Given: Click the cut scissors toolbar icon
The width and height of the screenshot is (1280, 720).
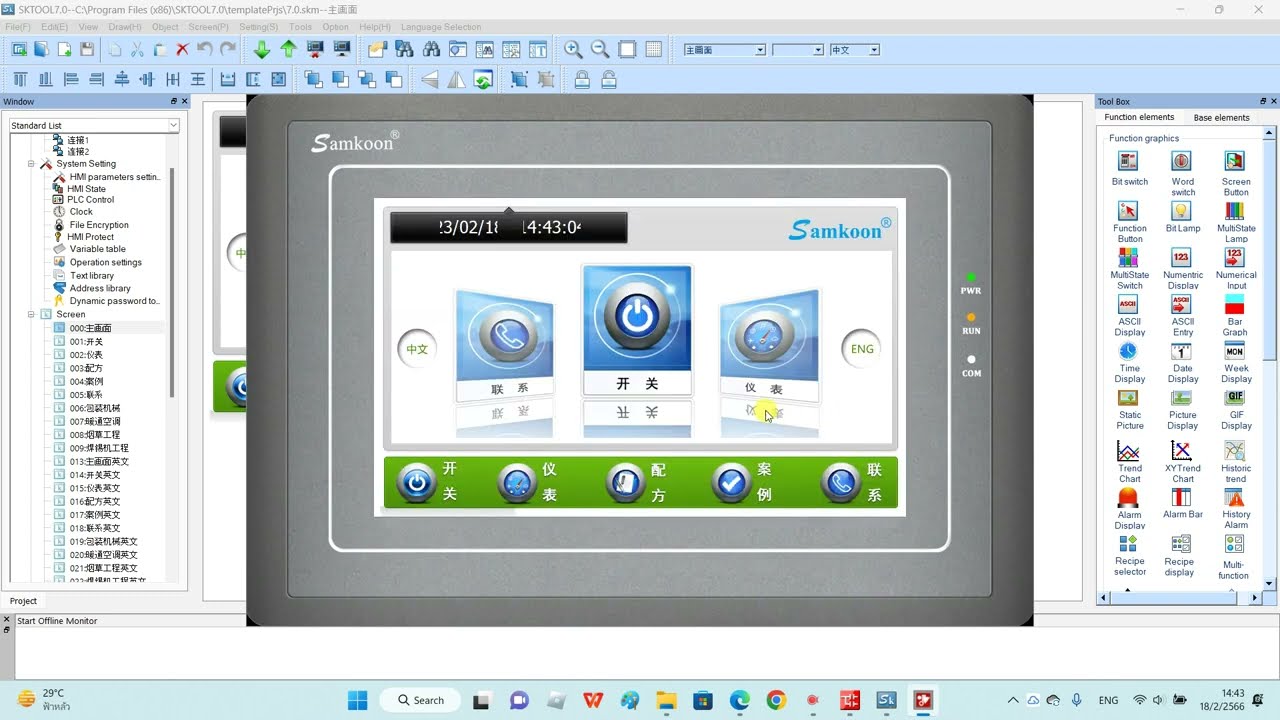Looking at the screenshot, I should [x=137, y=49].
